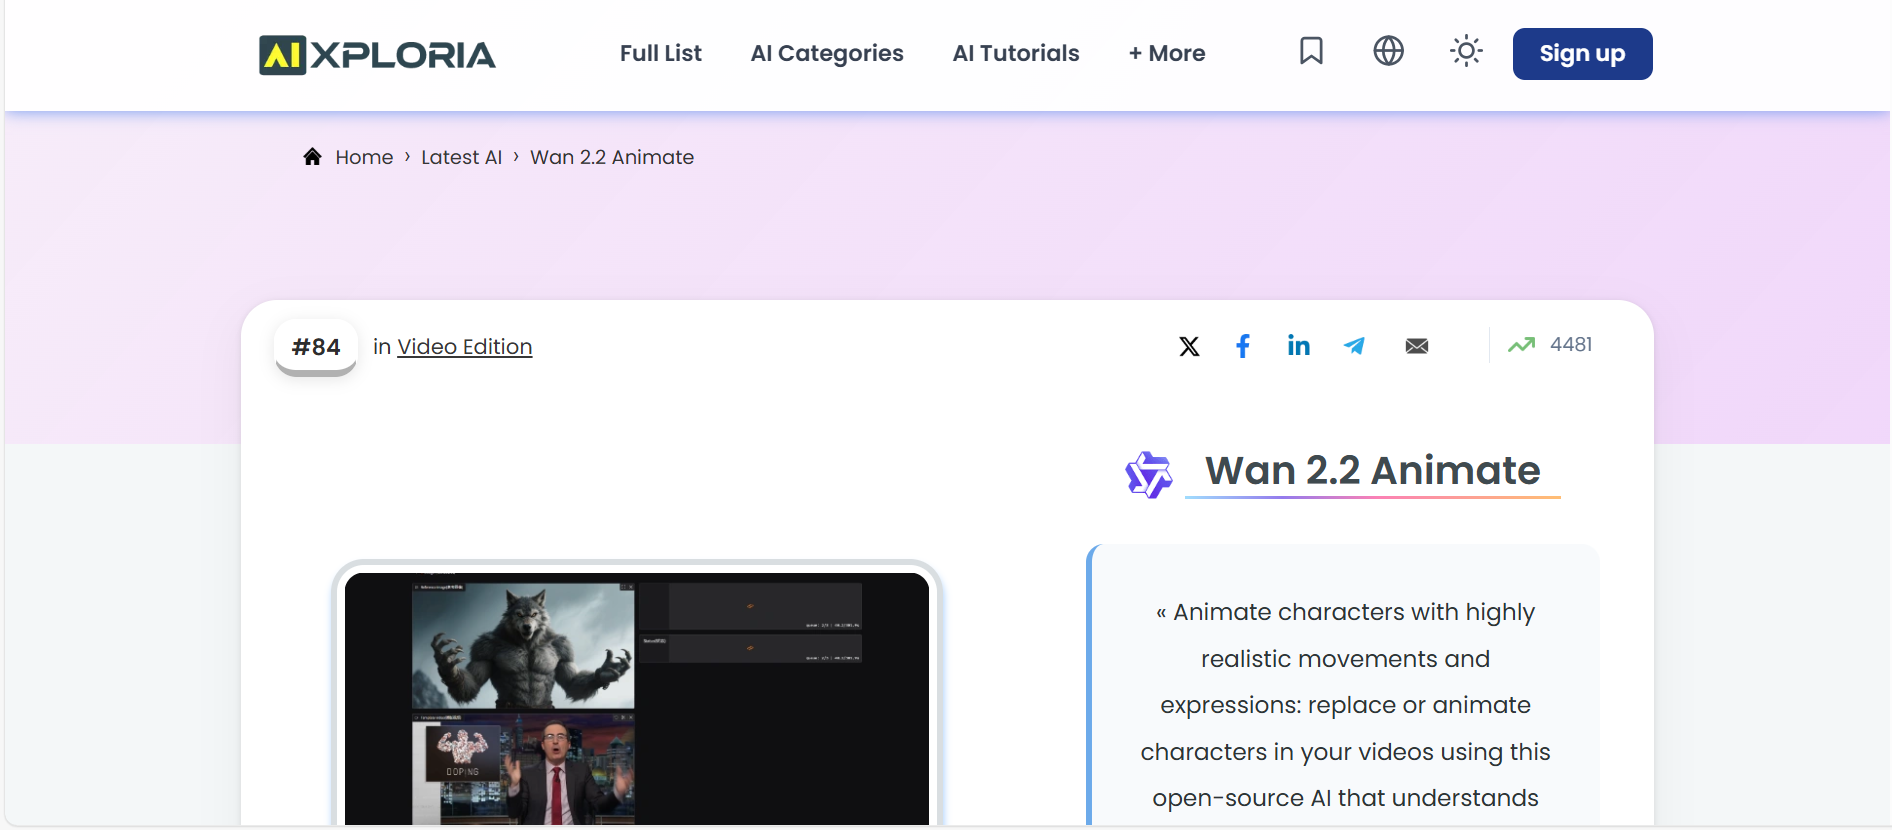Click the Wan 2.2 Animate logo icon
Screen dimensions: 1892x830
(x=1148, y=474)
